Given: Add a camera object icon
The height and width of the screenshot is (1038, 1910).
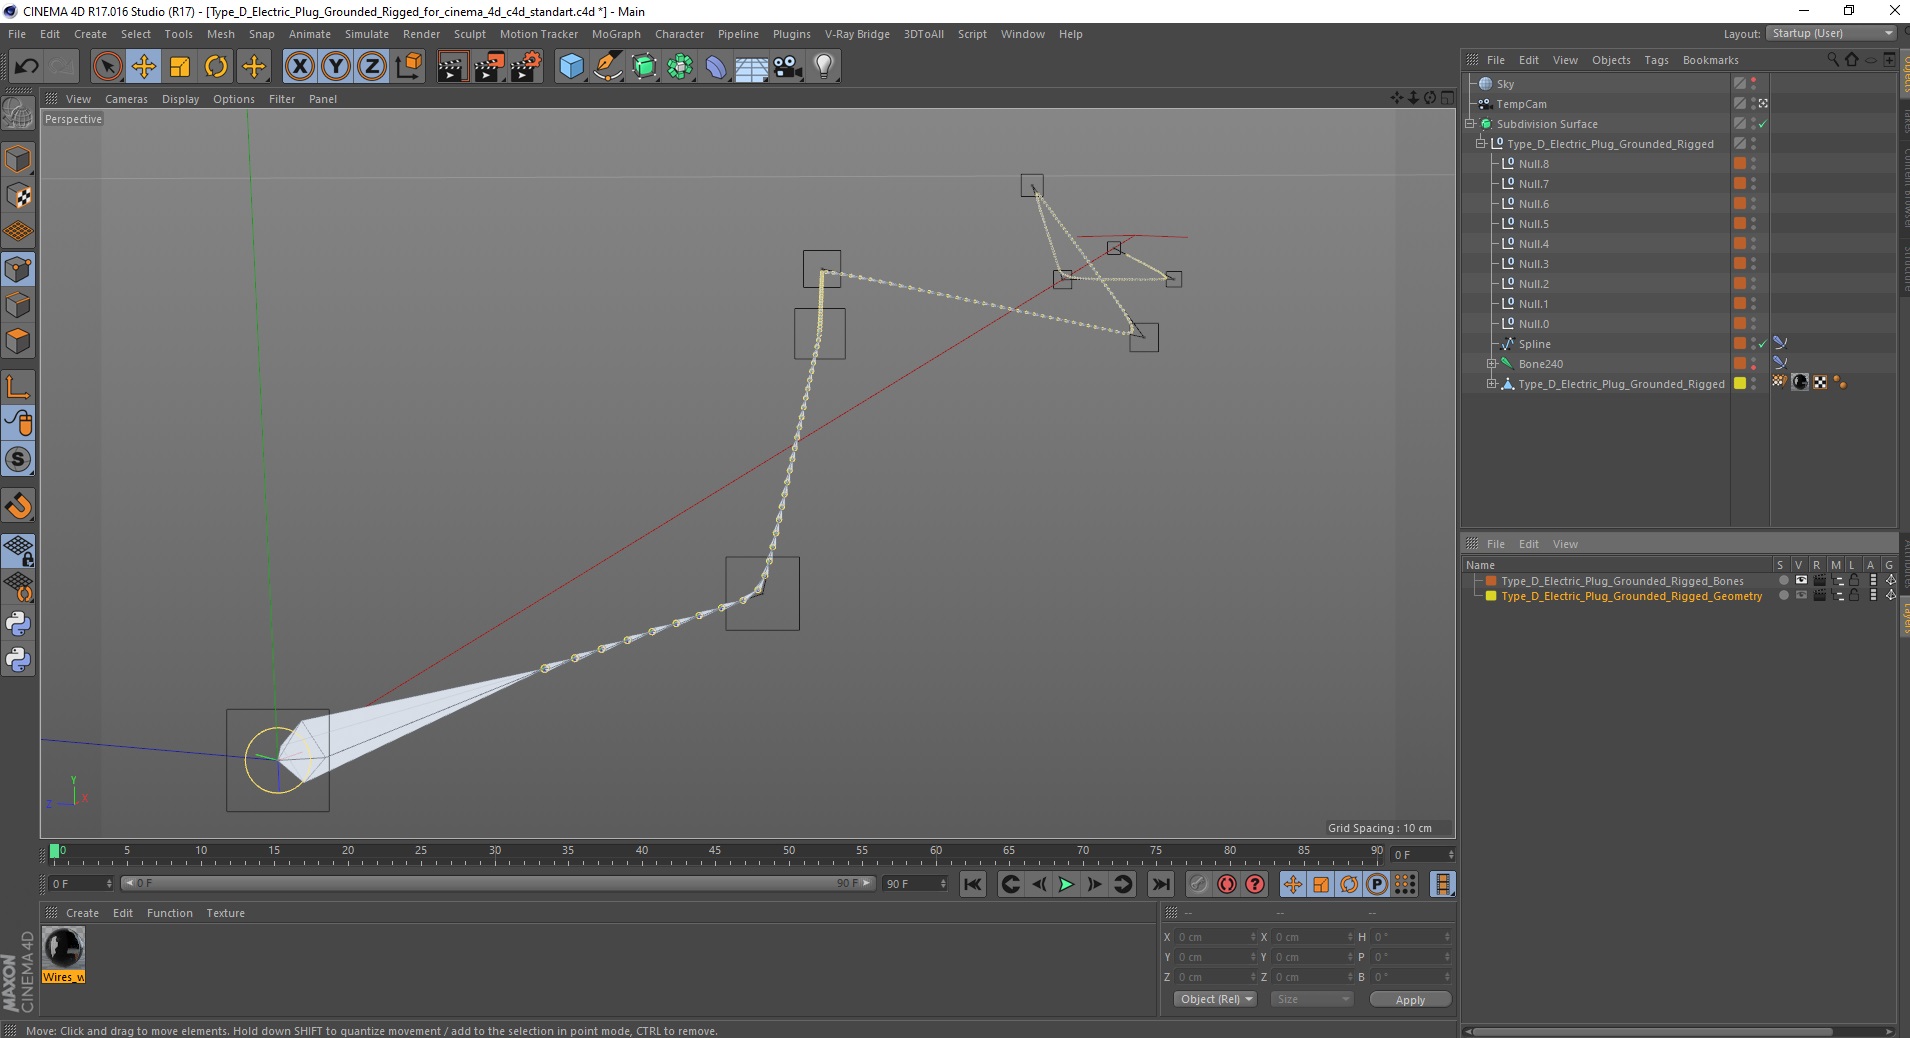Looking at the screenshot, I should (x=788, y=67).
